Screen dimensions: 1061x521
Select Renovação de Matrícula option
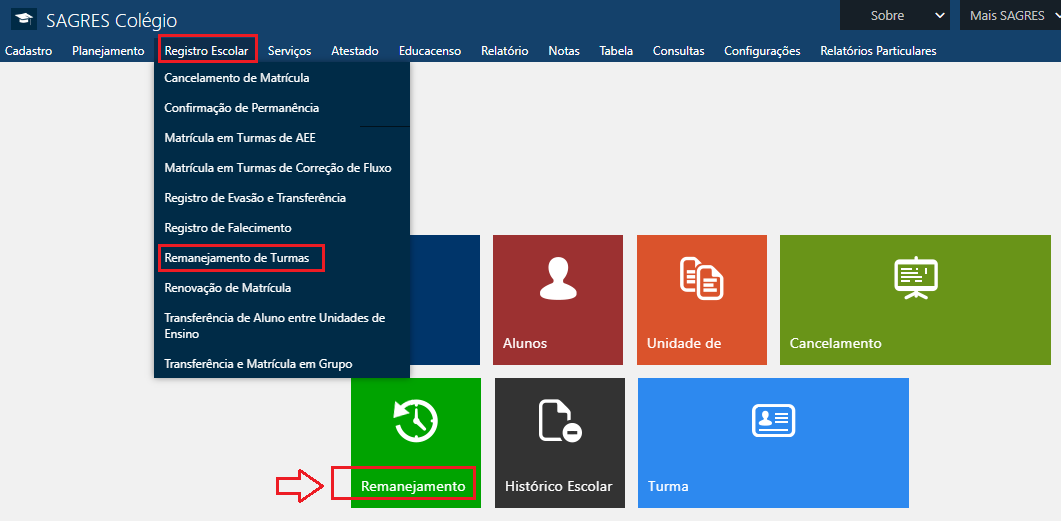click(x=227, y=288)
